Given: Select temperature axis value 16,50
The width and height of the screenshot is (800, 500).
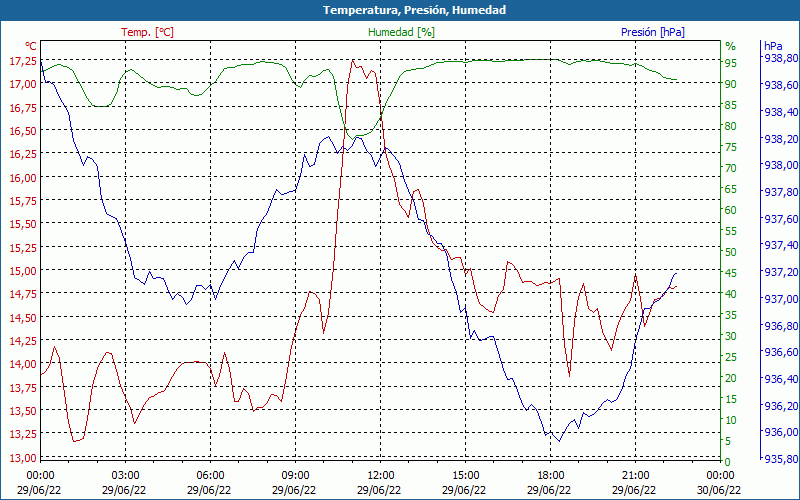Looking at the screenshot, I should pos(23,131).
